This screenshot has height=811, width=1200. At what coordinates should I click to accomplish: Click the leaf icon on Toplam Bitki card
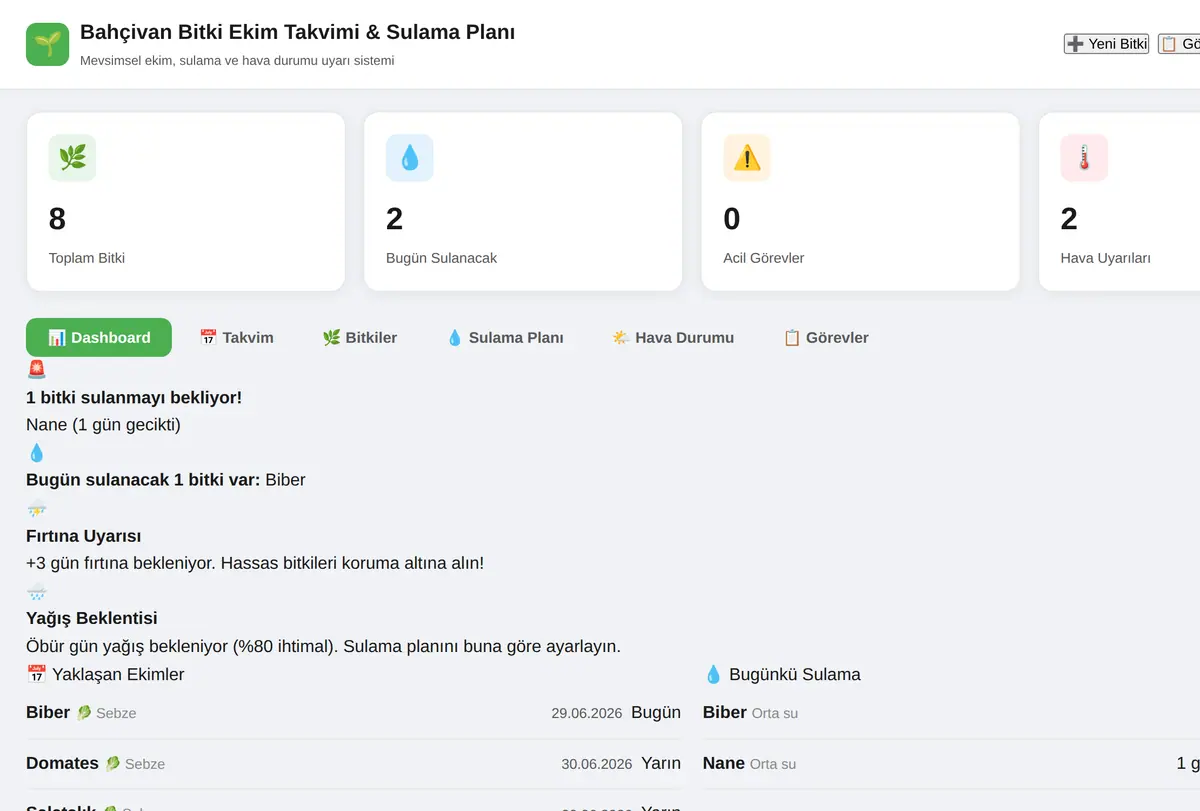(x=72, y=158)
